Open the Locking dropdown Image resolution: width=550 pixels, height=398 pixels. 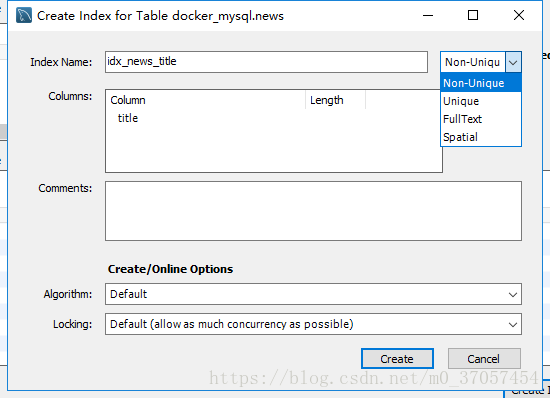tap(313, 324)
